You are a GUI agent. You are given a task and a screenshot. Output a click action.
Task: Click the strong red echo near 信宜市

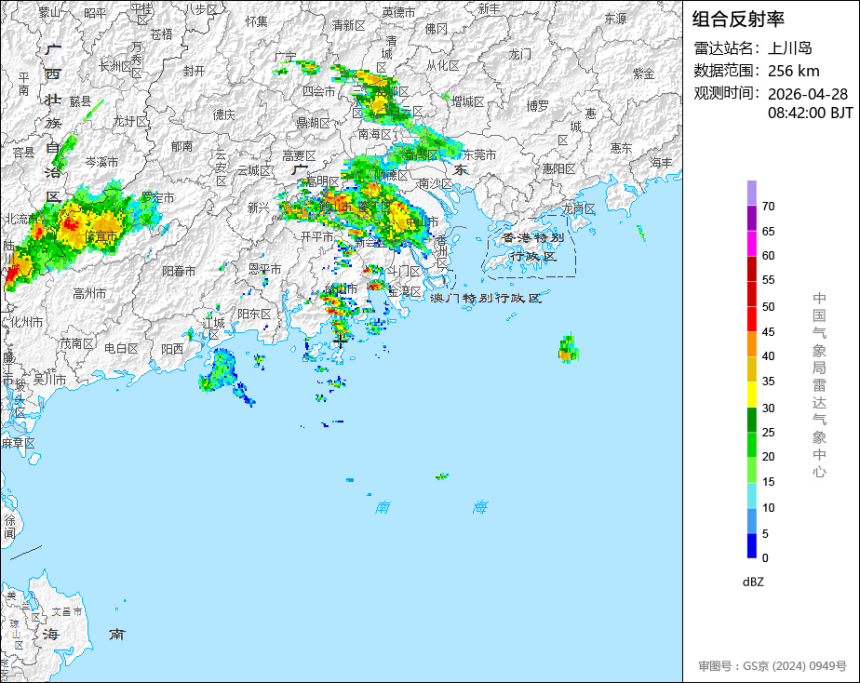70,224
